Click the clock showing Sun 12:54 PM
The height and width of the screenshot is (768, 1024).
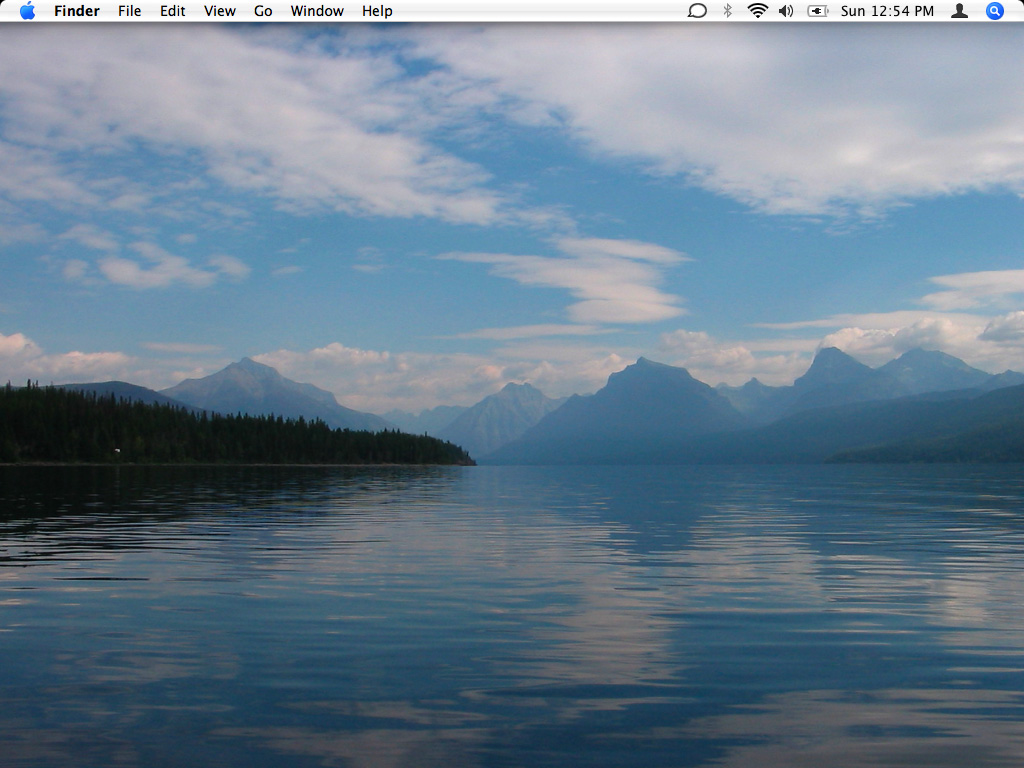[x=887, y=11]
